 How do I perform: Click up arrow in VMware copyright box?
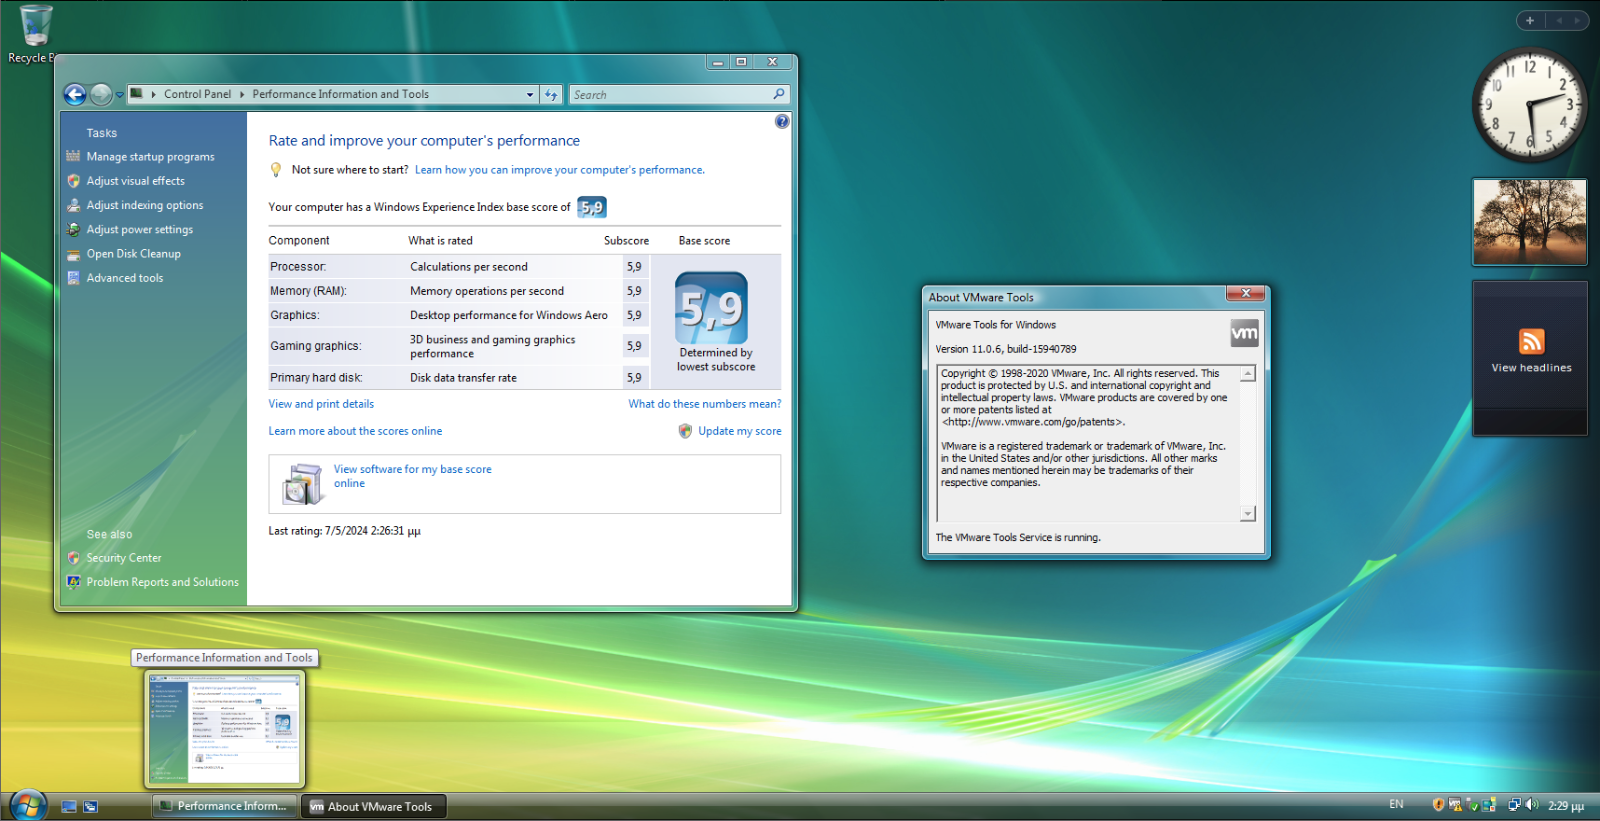point(1248,374)
